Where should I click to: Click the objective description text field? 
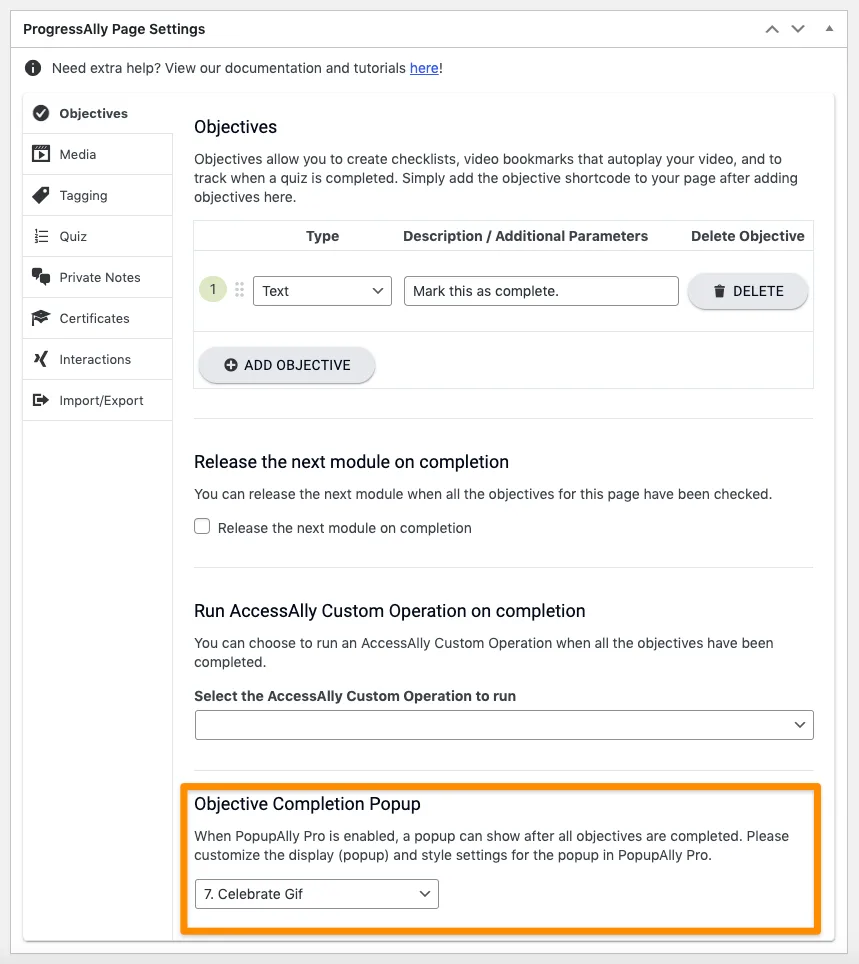[x=541, y=291]
